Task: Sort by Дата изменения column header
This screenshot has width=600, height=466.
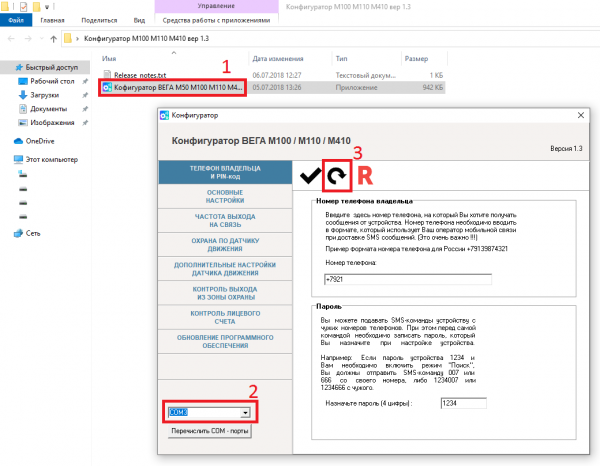Action: coord(278,59)
